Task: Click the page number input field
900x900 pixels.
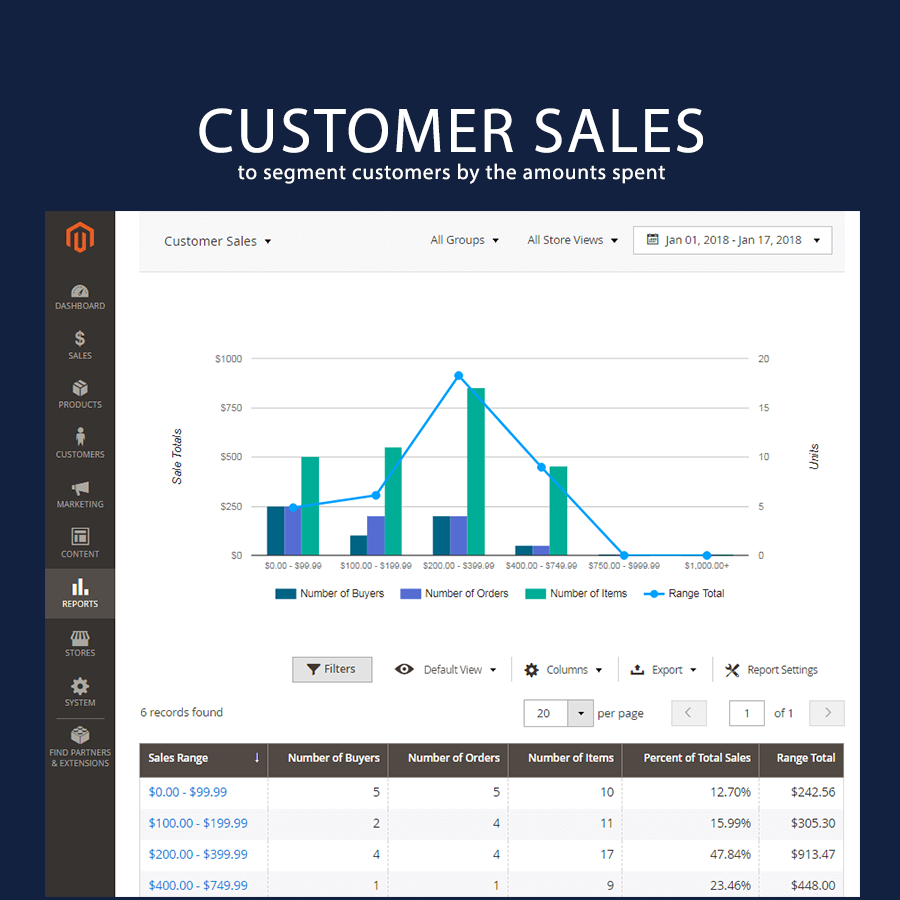Action: point(747,713)
